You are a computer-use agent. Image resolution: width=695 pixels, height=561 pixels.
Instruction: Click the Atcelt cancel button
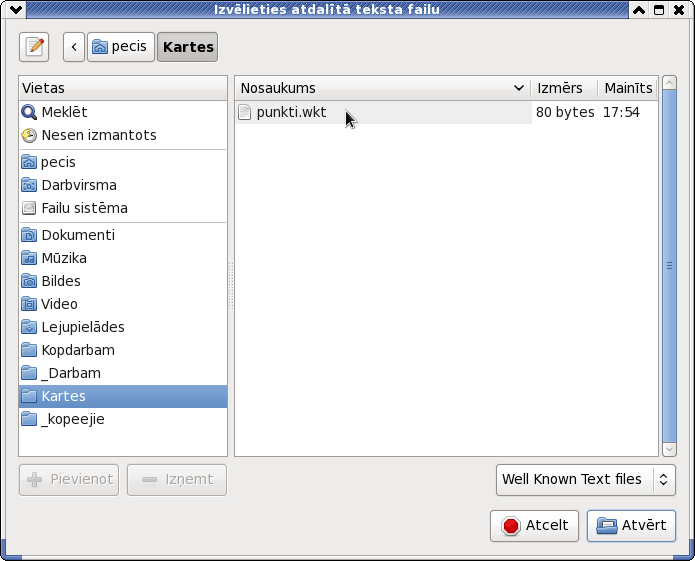(x=535, y=526)
